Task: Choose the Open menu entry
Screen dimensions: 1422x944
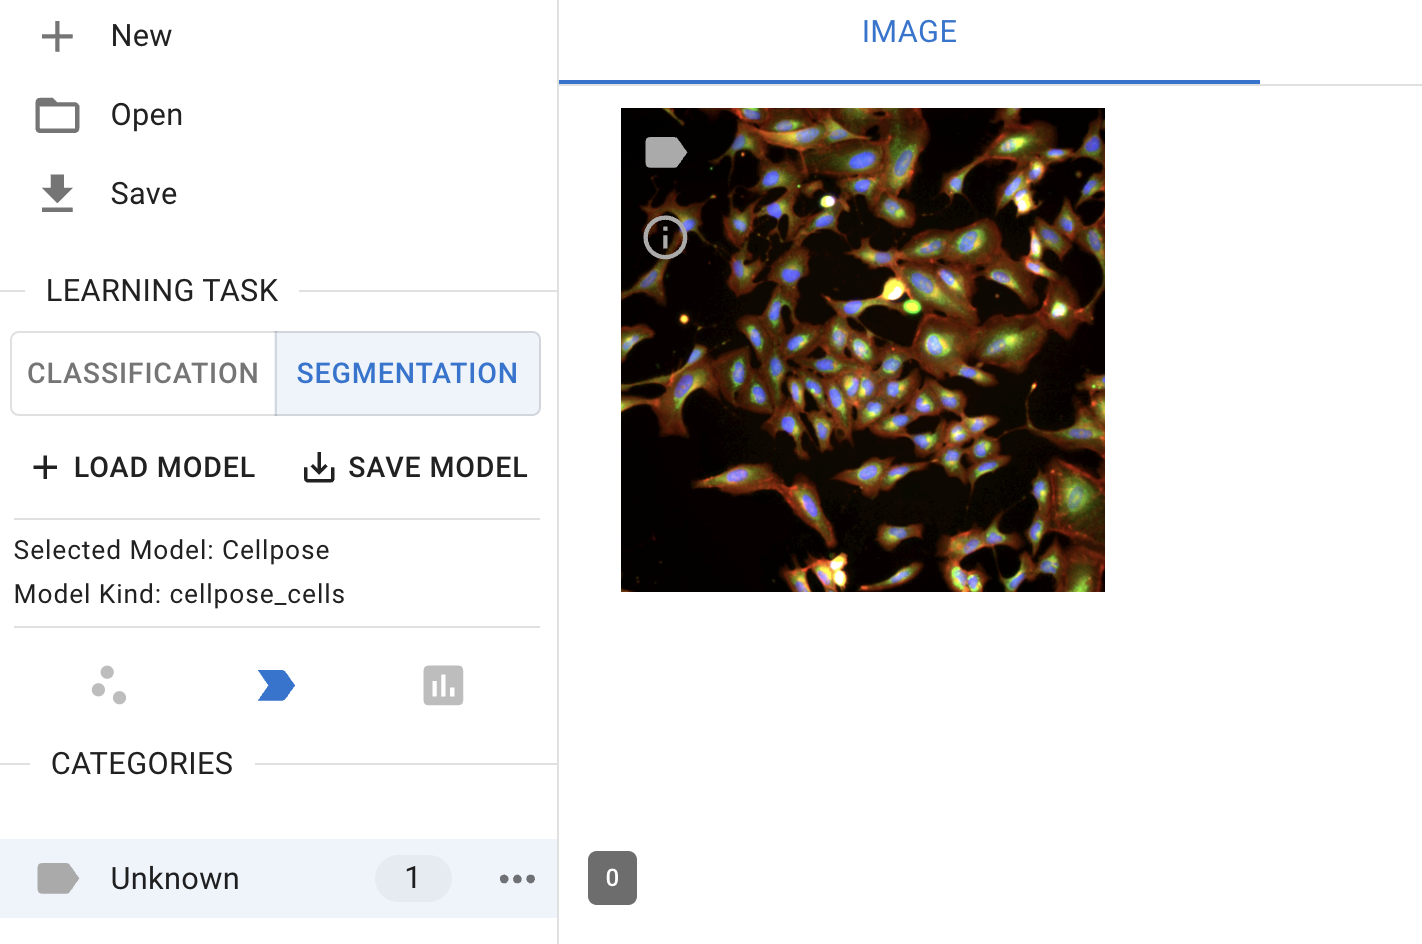Action: tap(147, 115)
